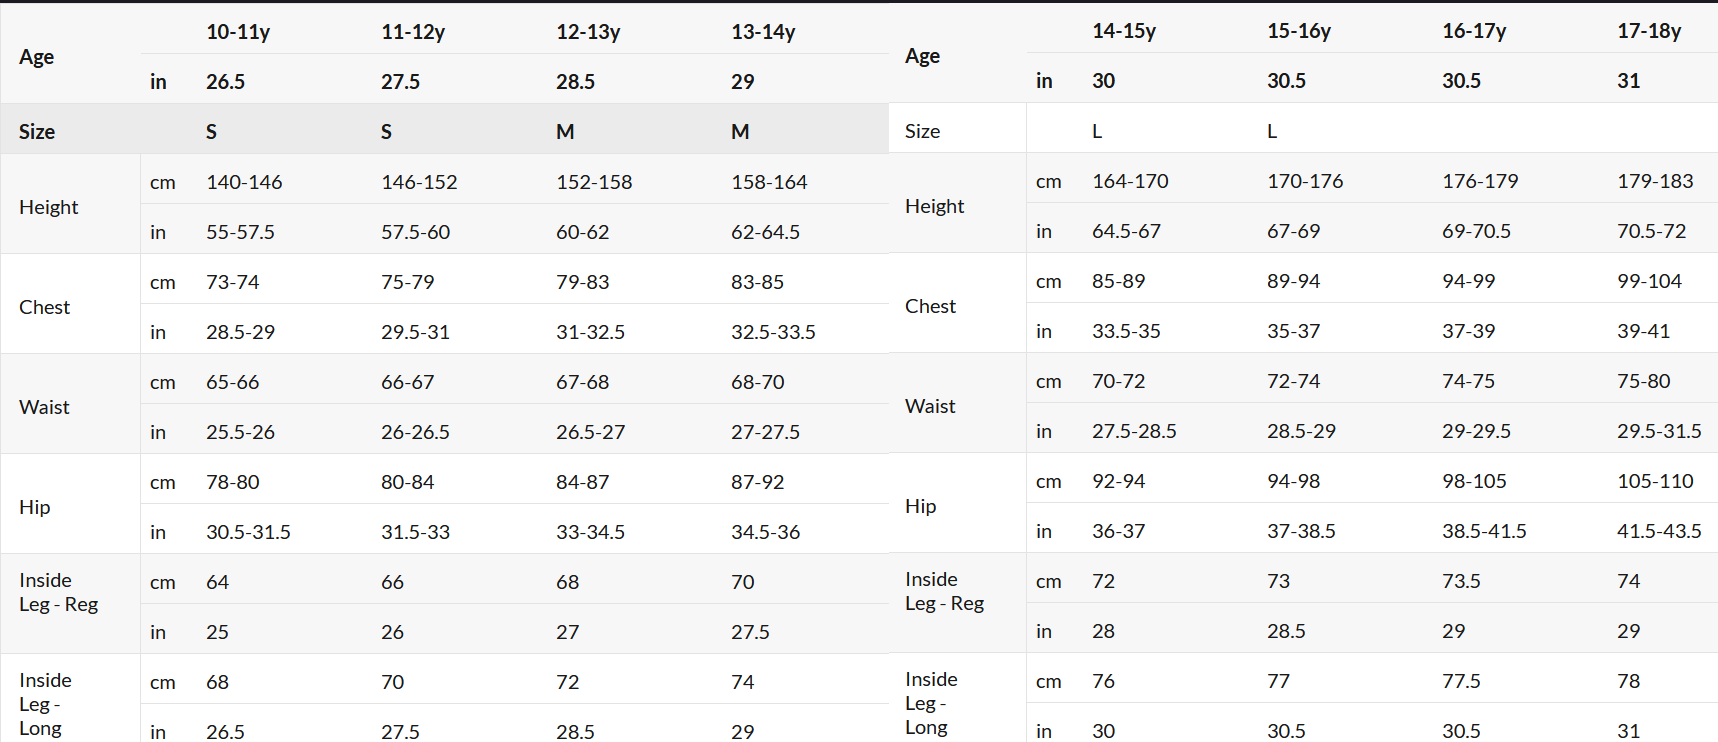This screenshot has height=742, width=1718.
Task: Click the 164-170 cm height value
Action: (1130, 181)
